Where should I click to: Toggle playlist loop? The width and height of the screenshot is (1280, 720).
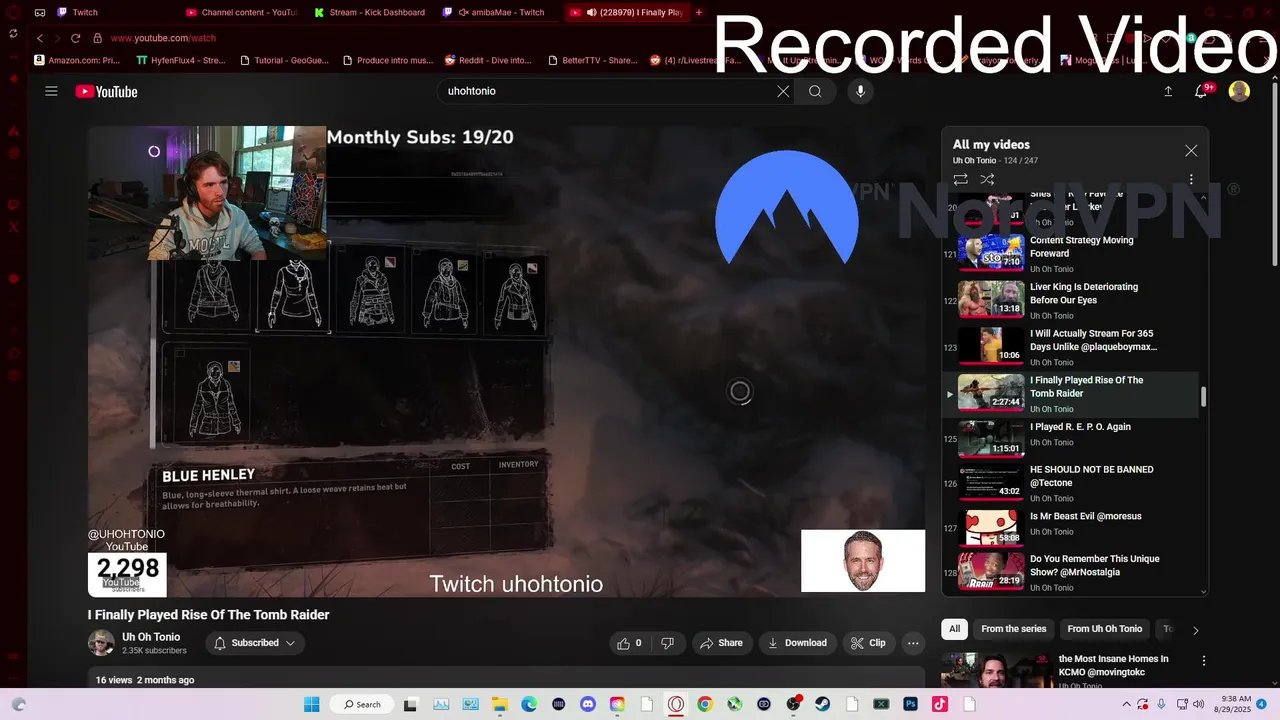[x=960, y=179]
